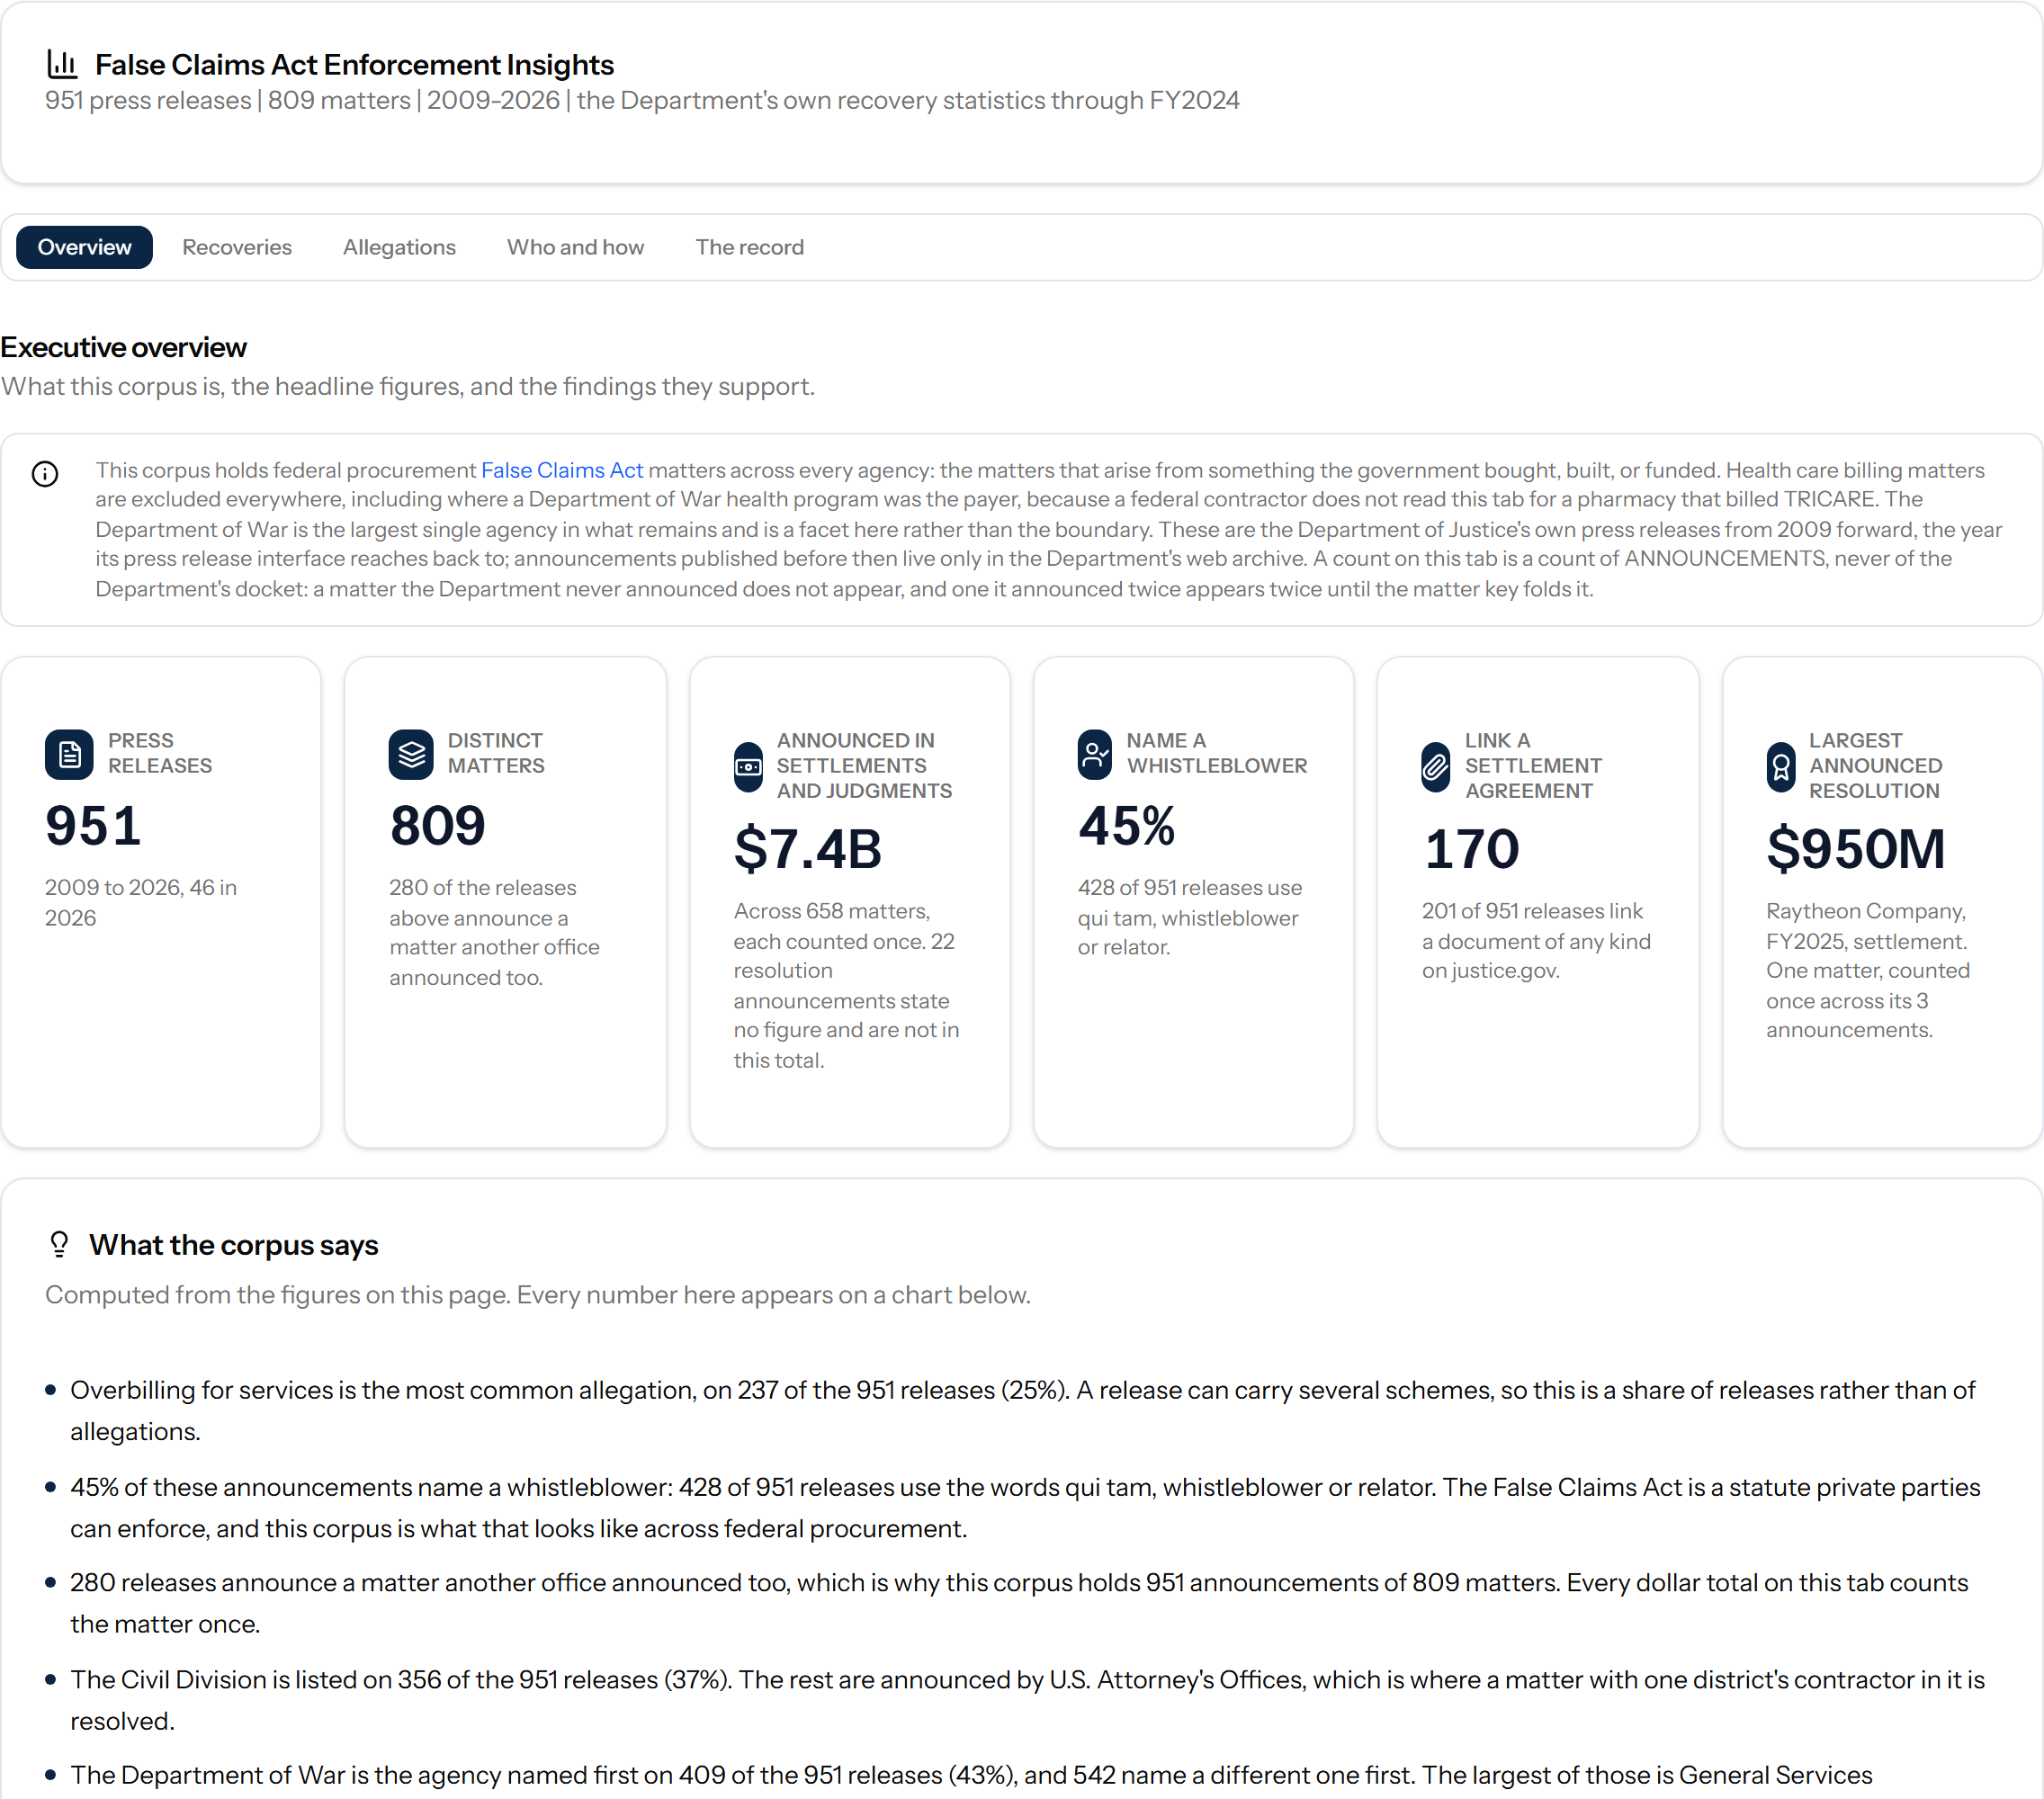Click the Department of War 409 releases bullet

[971, 1775]
